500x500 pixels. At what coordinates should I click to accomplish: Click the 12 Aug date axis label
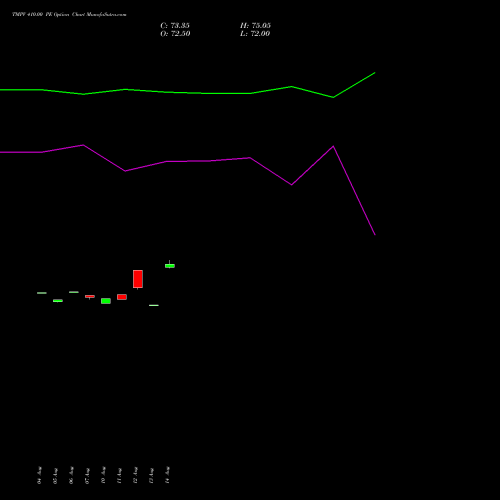click(x=135, y=475)
